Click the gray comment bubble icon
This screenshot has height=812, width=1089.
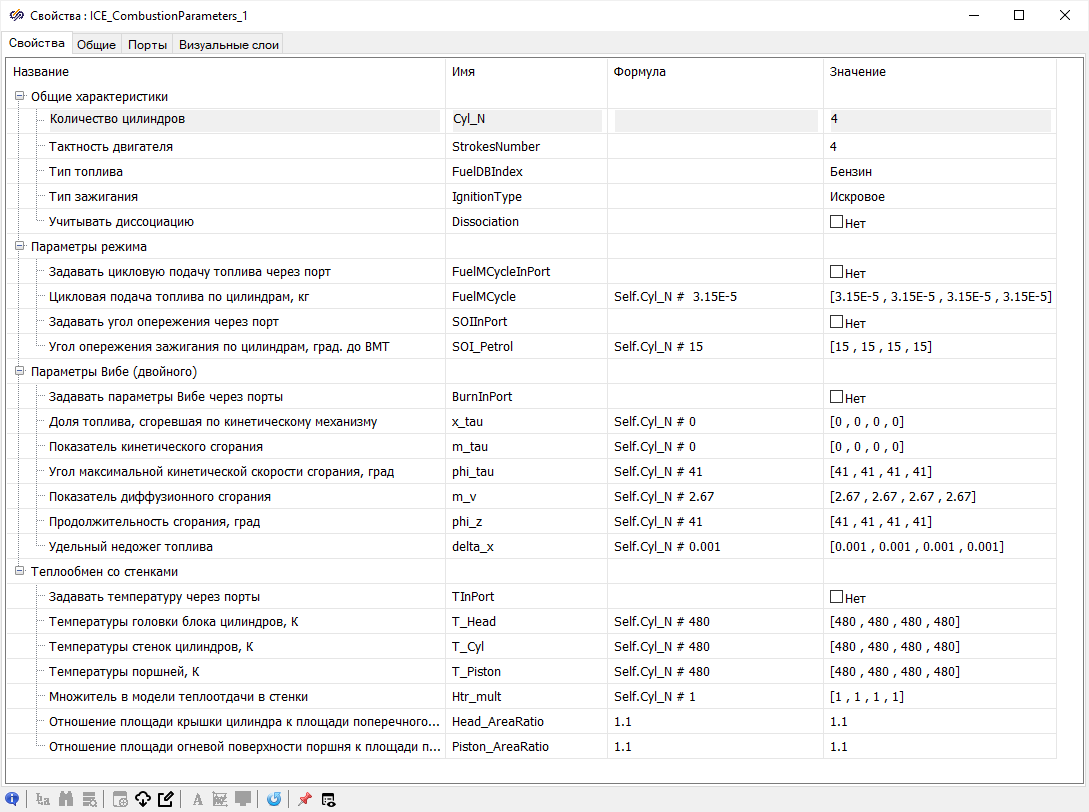click(242, 799)
